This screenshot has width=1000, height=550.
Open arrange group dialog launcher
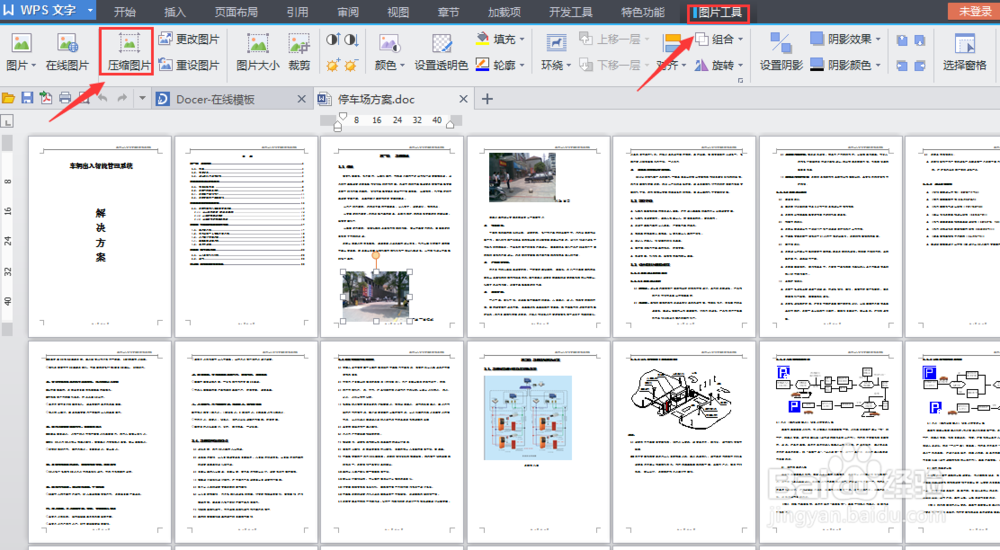click(x=740, y=80)
